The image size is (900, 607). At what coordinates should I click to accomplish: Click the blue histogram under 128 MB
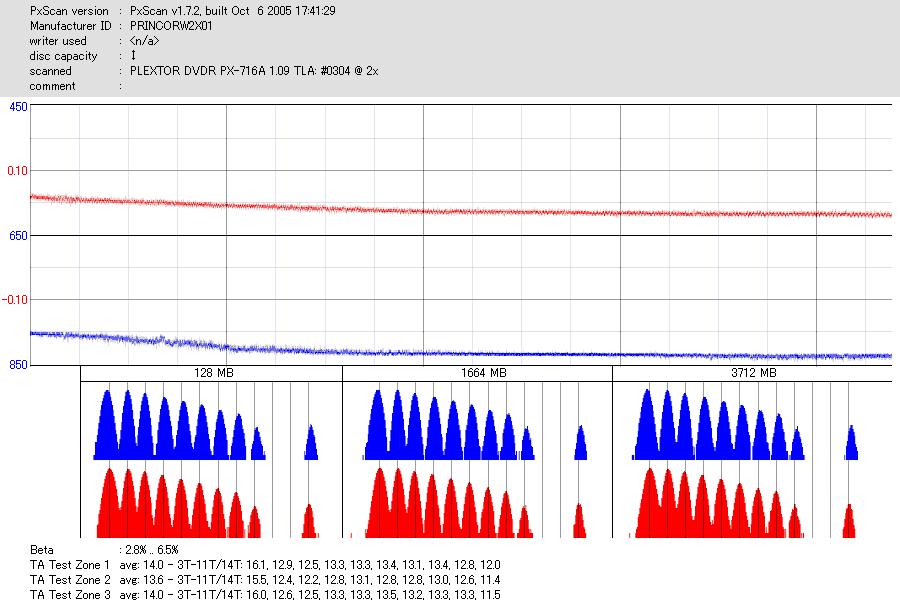[x=205, y=425]
